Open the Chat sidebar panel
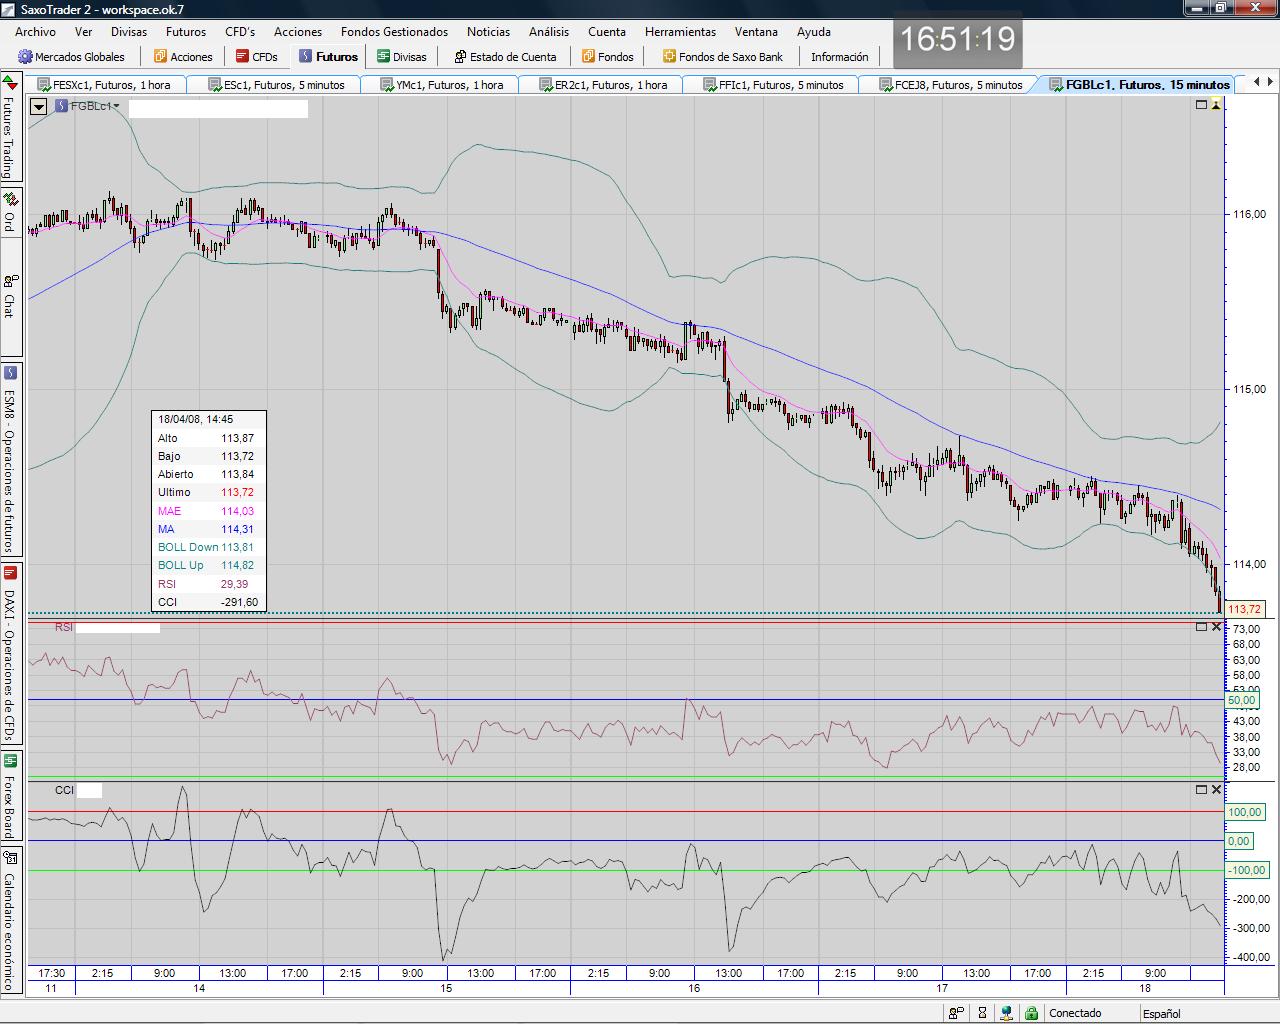This screenshot has width=1280, height=1024. [x=10, y=296]
